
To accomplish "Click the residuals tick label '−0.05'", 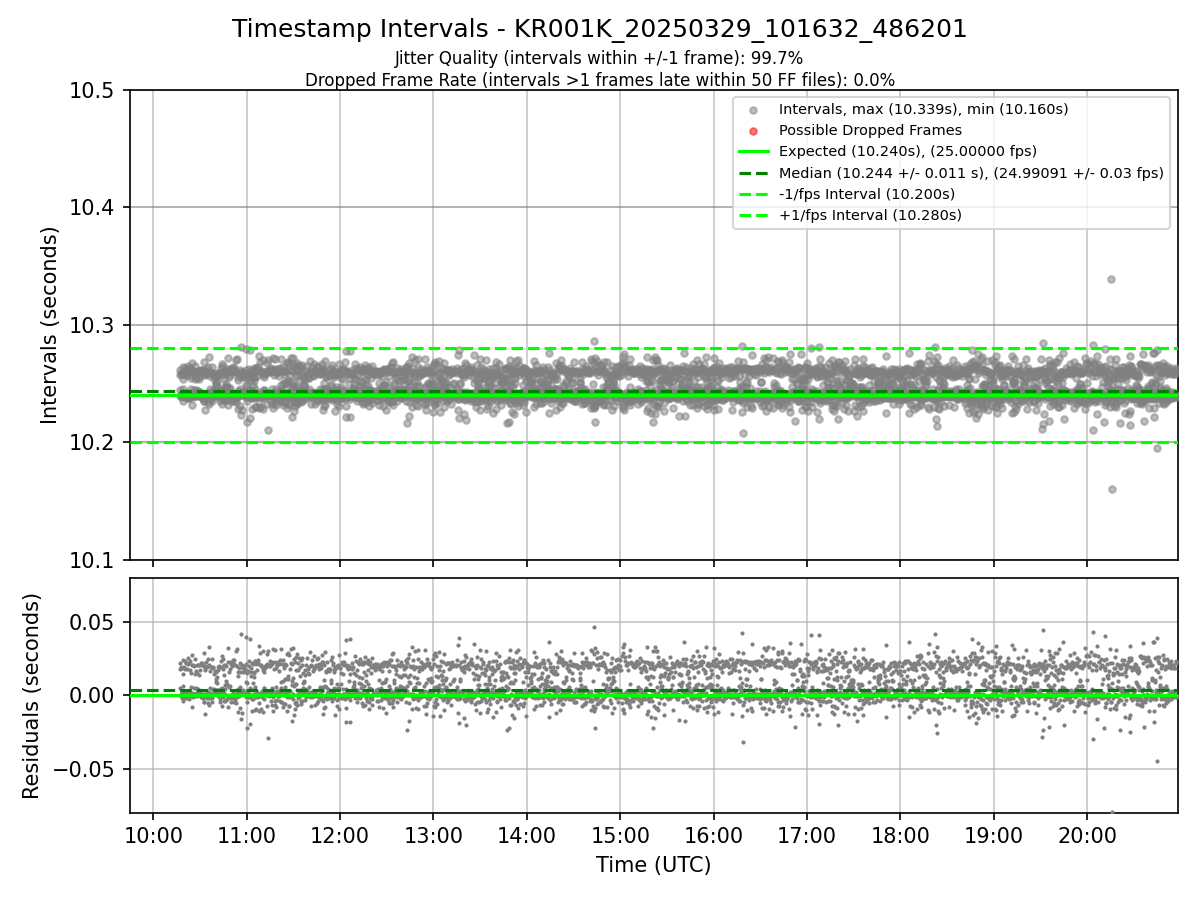I will 84,770.
